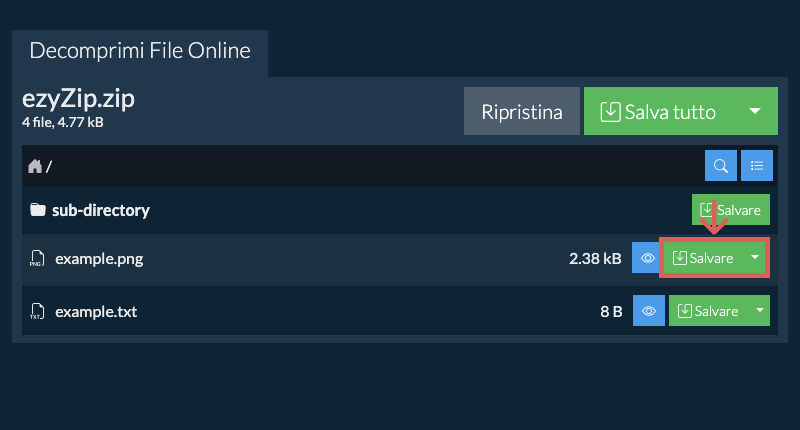Image resolution: width=800 pixels, height=430 pixels.
Task: Open search with the magnifying glass icon
Action: tap(720, 166)
